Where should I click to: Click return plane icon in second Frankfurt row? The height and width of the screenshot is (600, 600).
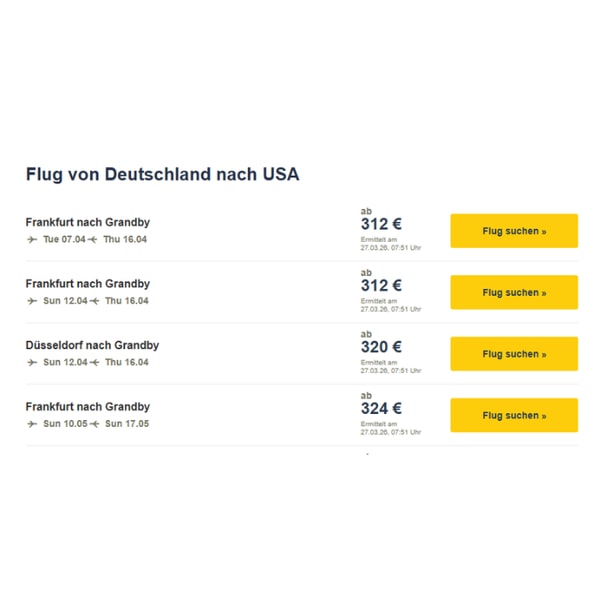[94, 301]
